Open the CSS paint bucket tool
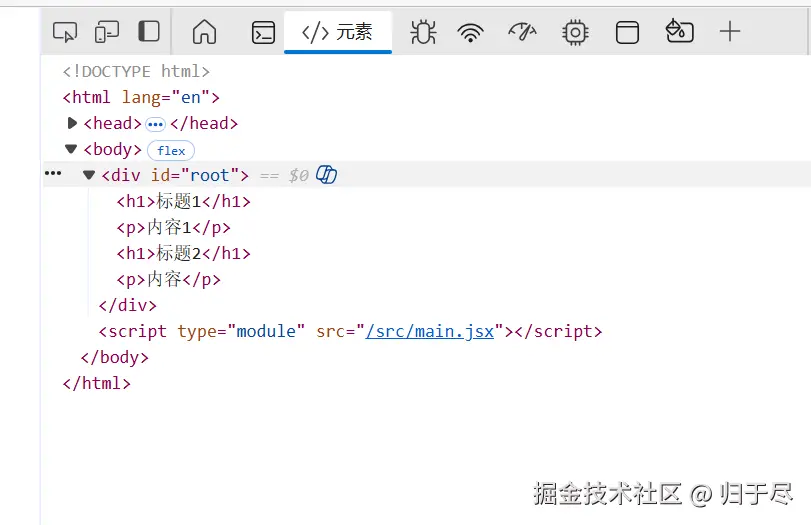 [679, 31]
